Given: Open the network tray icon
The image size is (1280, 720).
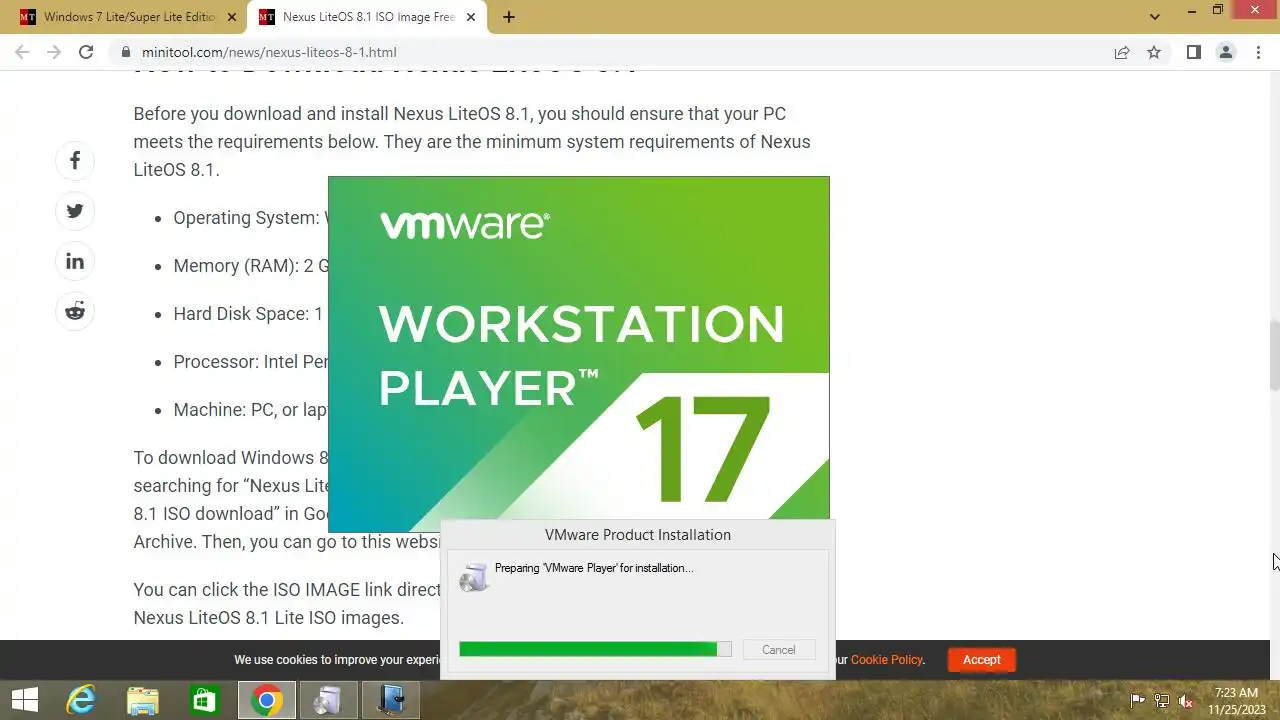Looking at the screenshot, I should (1162, 701).
